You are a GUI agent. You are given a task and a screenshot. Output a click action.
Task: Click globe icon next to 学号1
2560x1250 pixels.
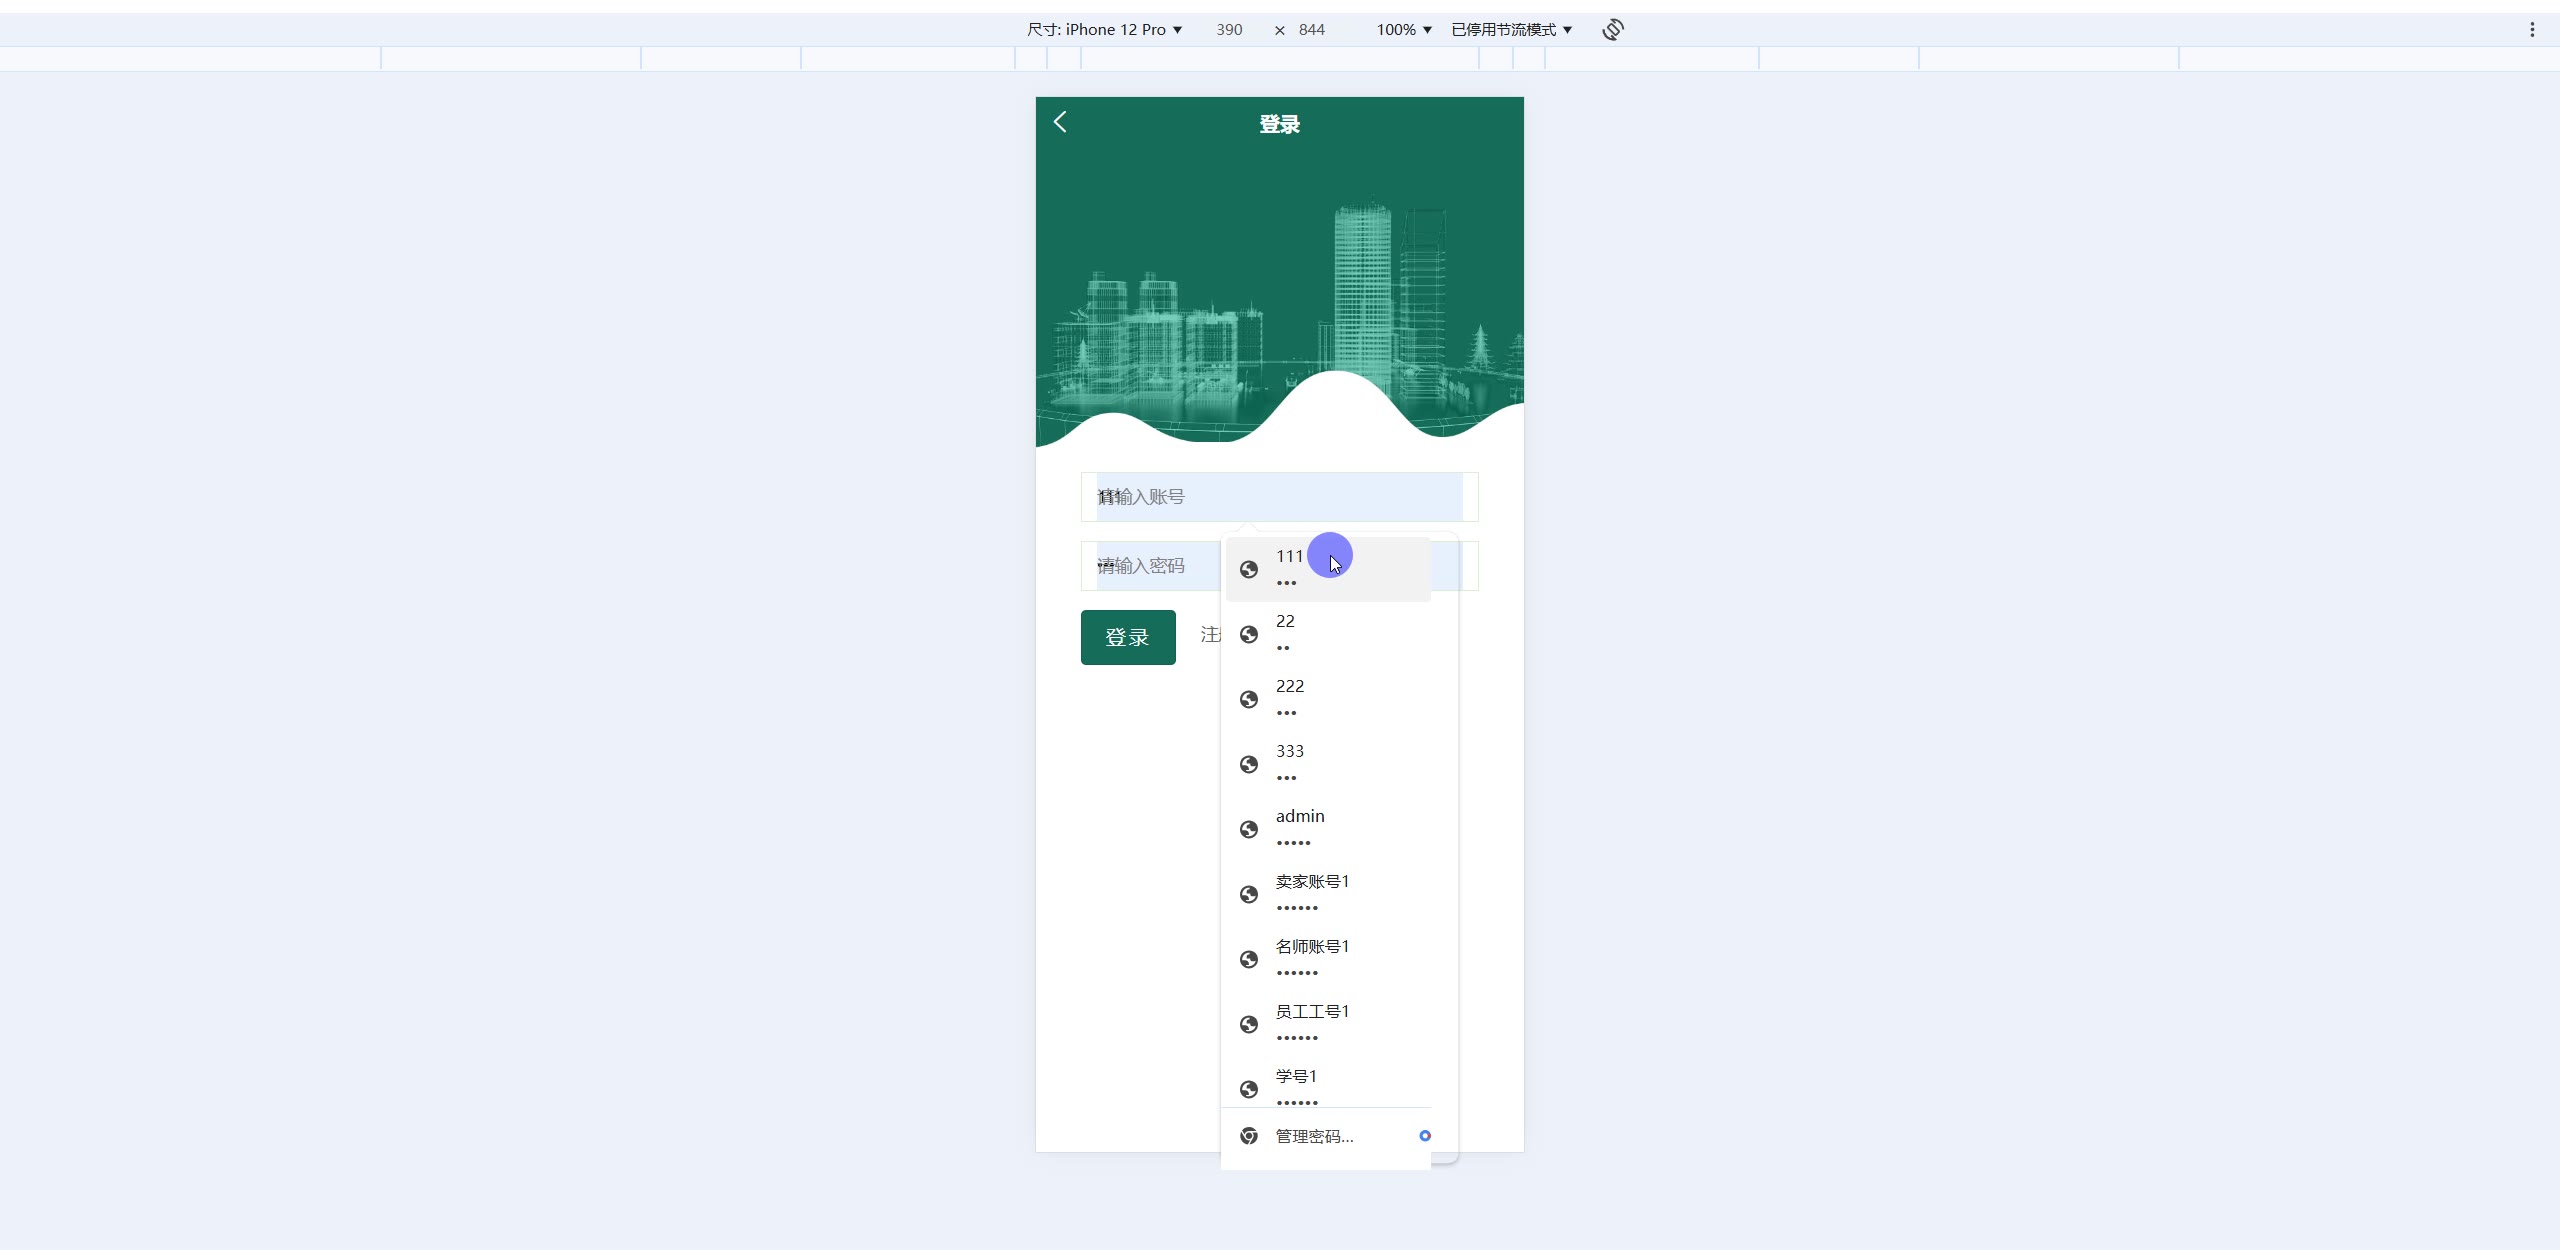pos(1249,1089)
